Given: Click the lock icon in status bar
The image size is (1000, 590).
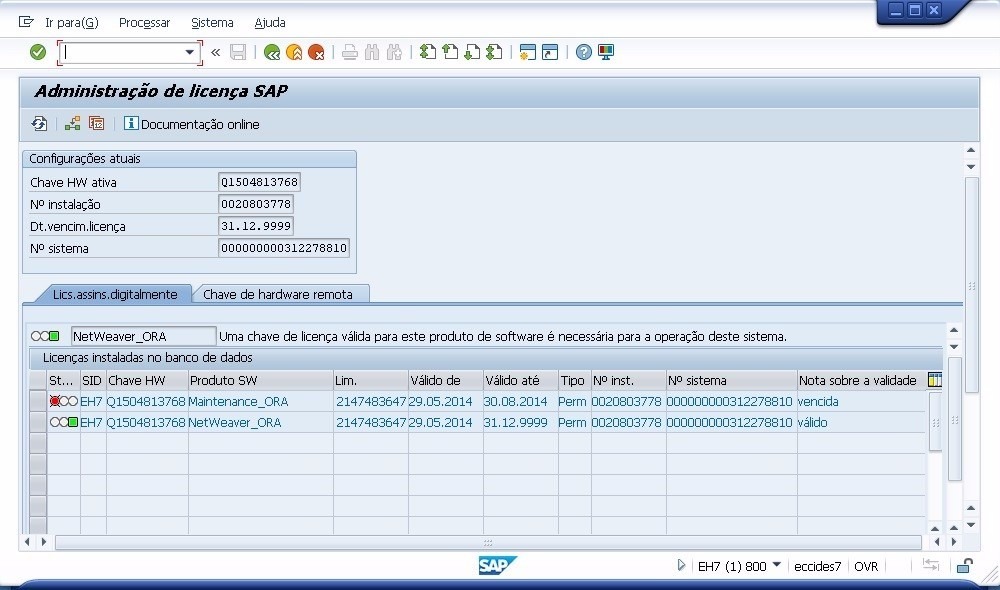Looking at the screenshot, I should click(964, 565).
